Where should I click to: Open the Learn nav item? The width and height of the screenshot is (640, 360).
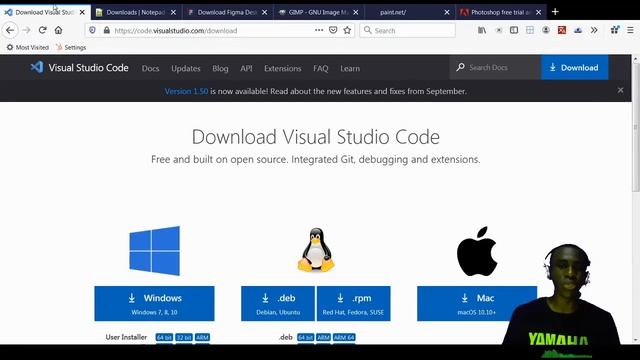pos(350,69)
